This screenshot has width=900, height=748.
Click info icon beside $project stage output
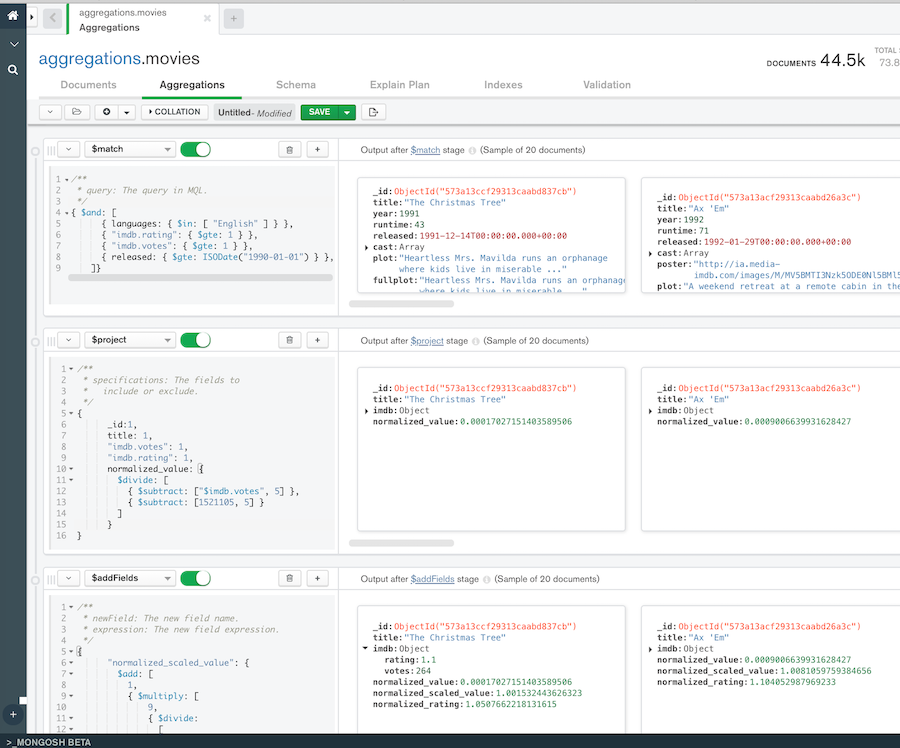coord(475,341)
